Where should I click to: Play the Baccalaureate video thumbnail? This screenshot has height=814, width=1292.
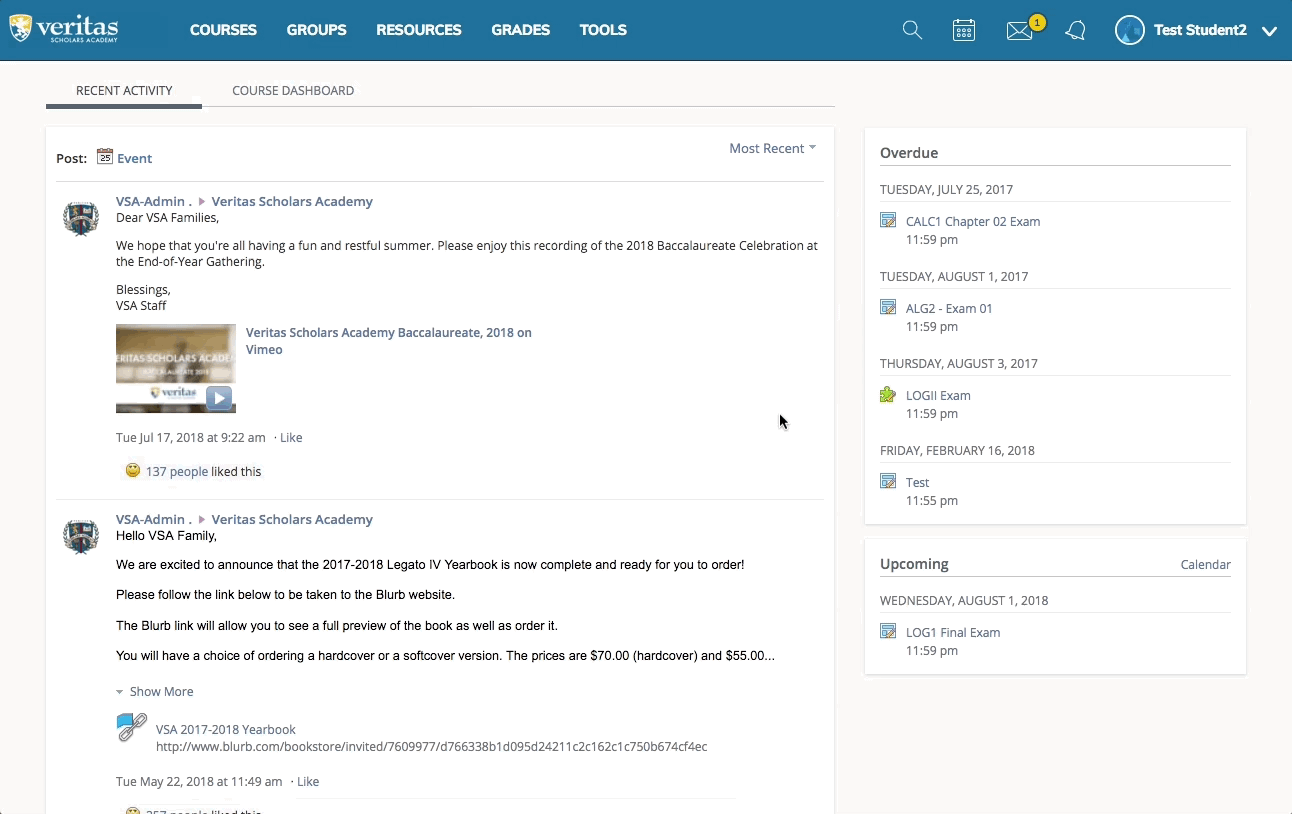[176, 368]
